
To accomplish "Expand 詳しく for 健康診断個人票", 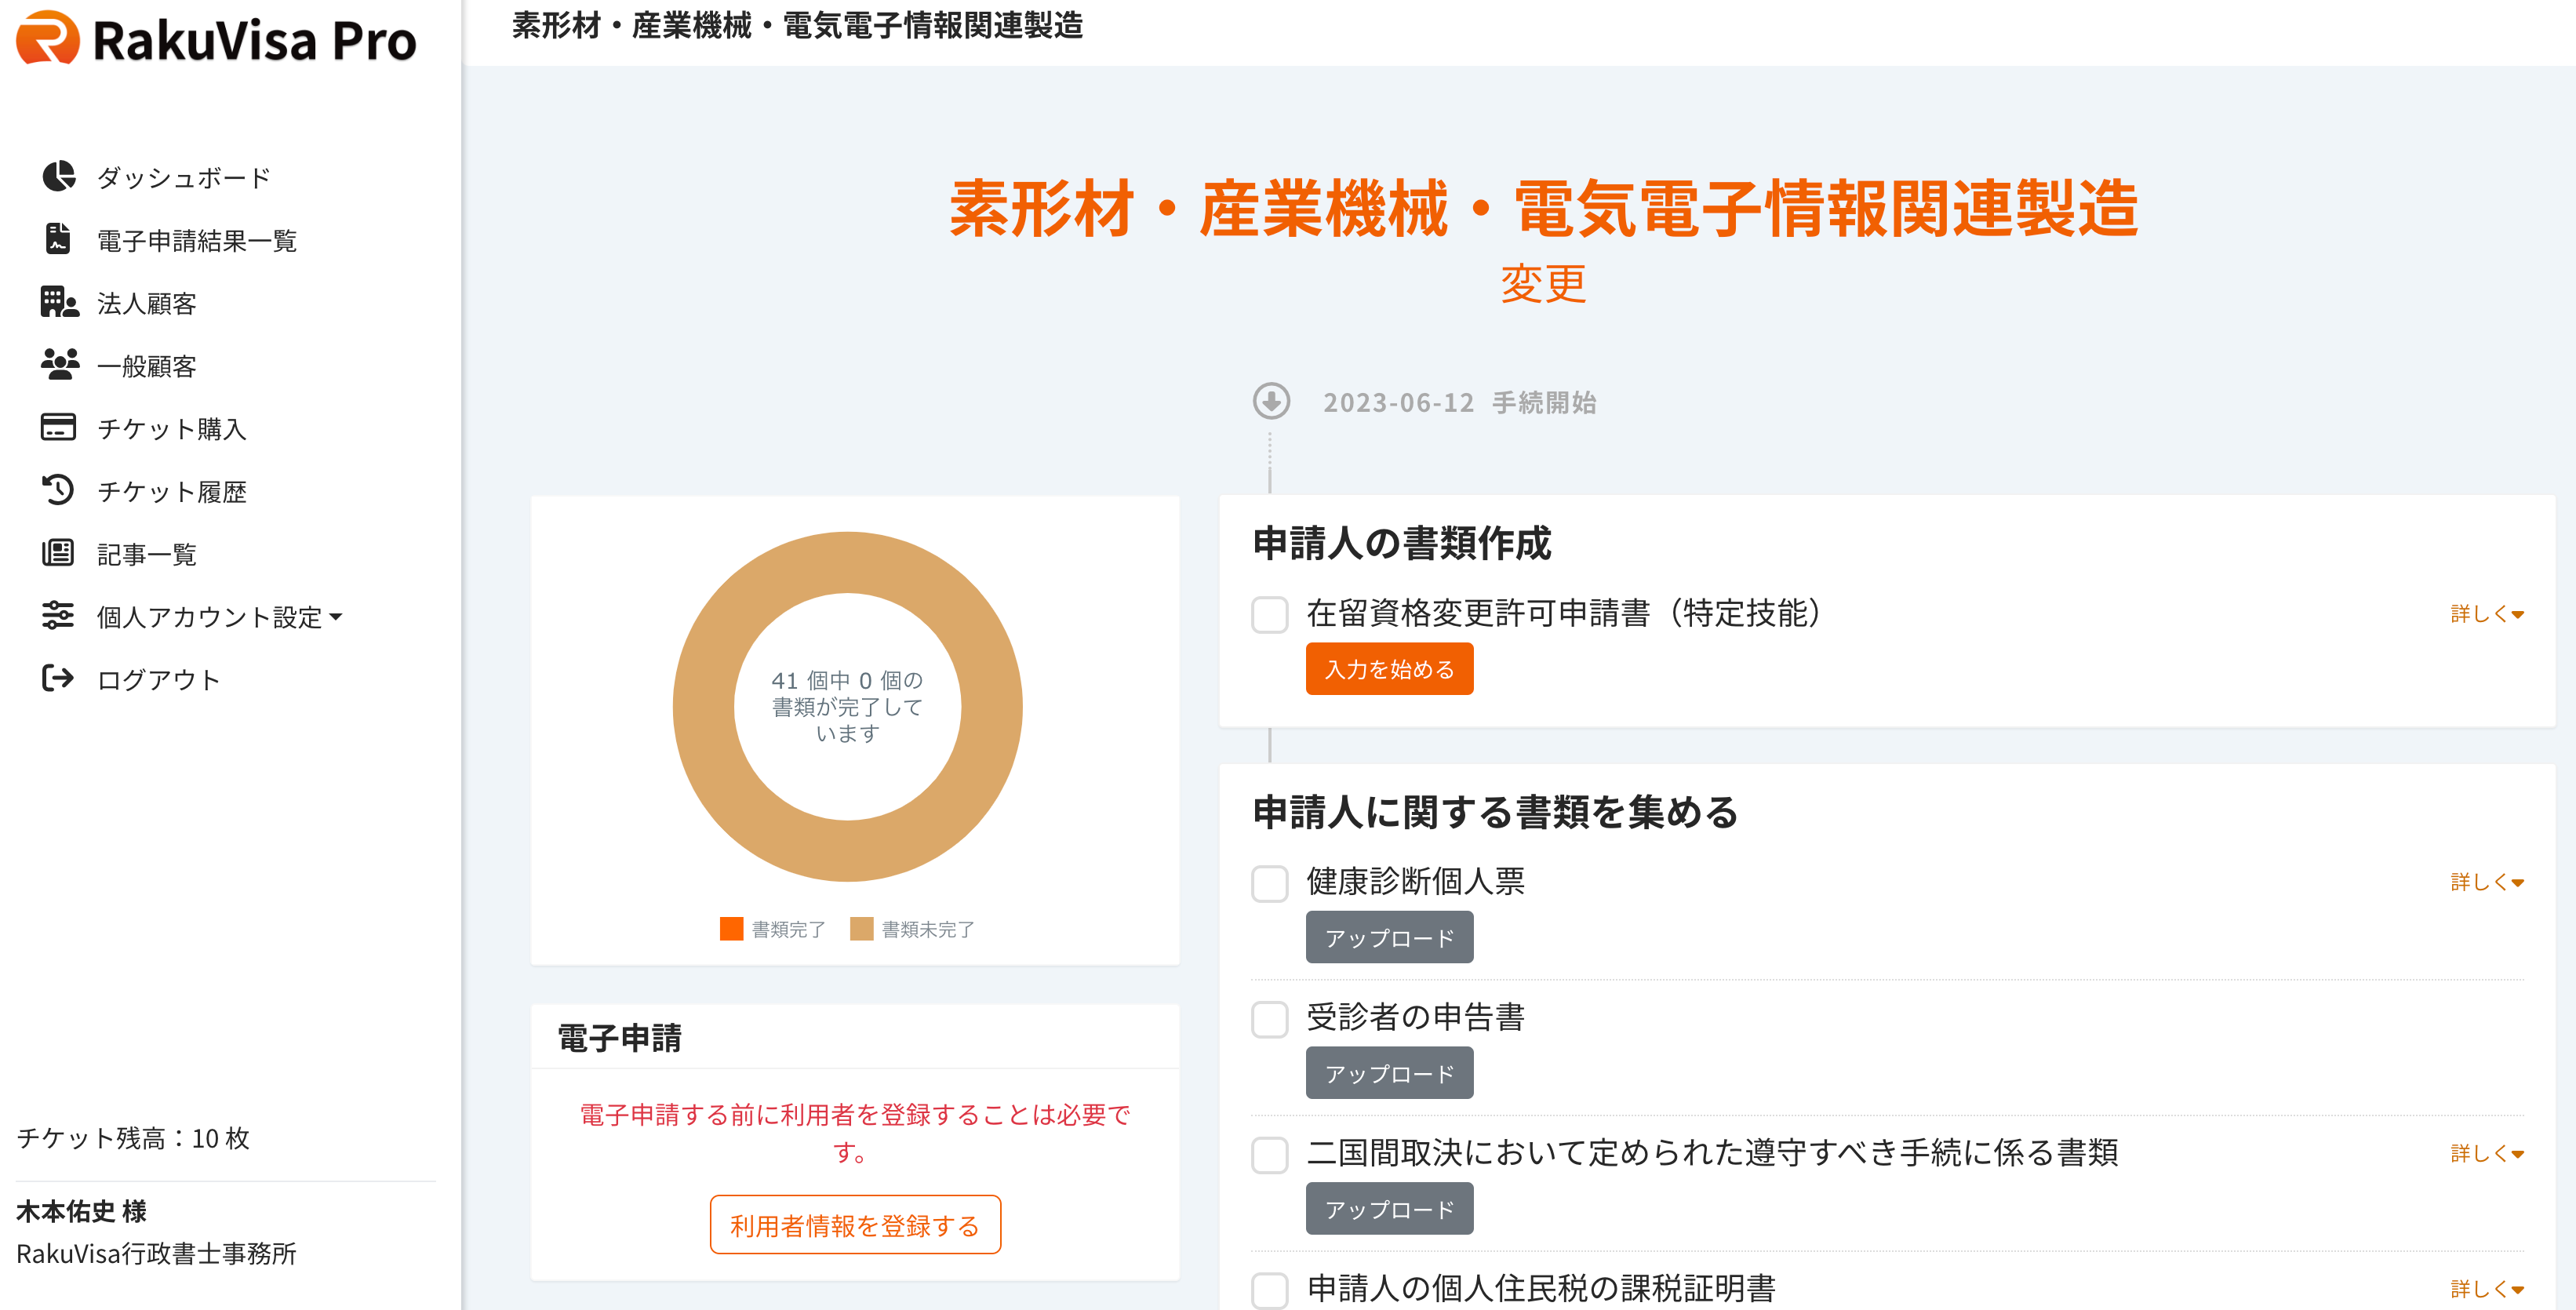I will coord(2486,882).
